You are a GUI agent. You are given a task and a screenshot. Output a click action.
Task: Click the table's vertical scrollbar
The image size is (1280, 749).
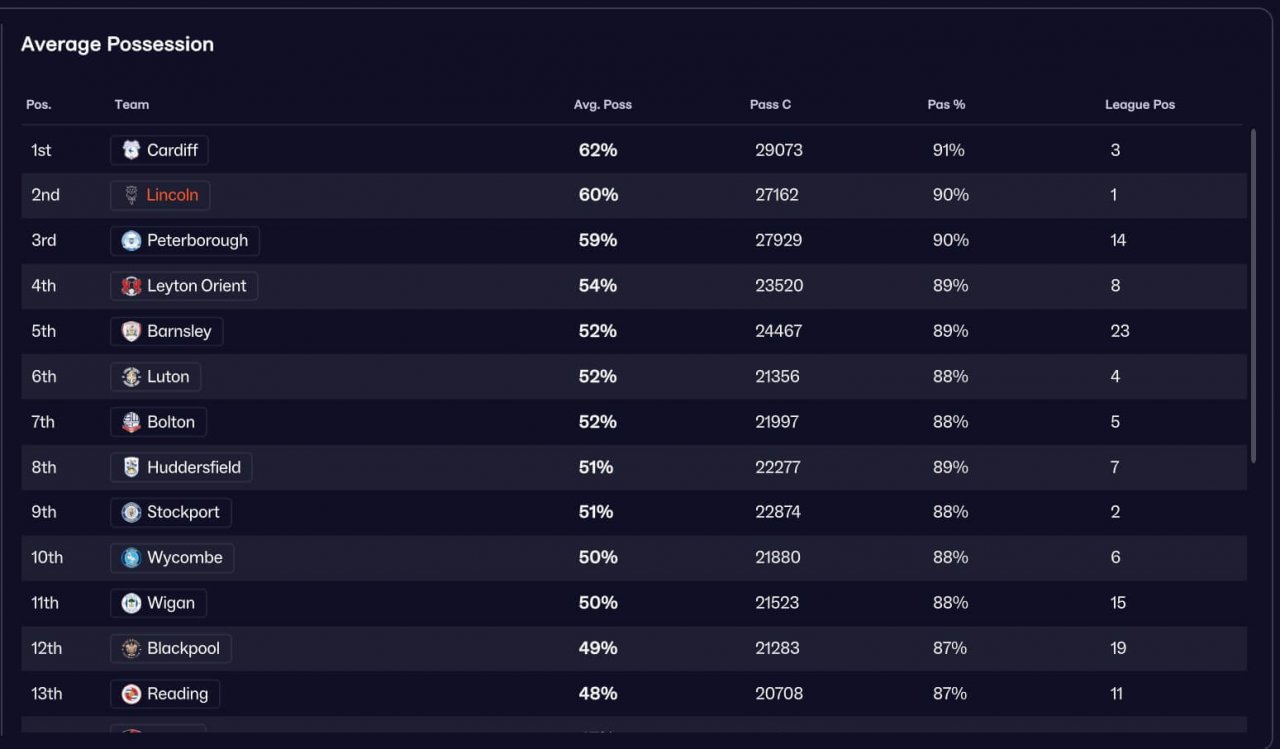pos(1253,296)
